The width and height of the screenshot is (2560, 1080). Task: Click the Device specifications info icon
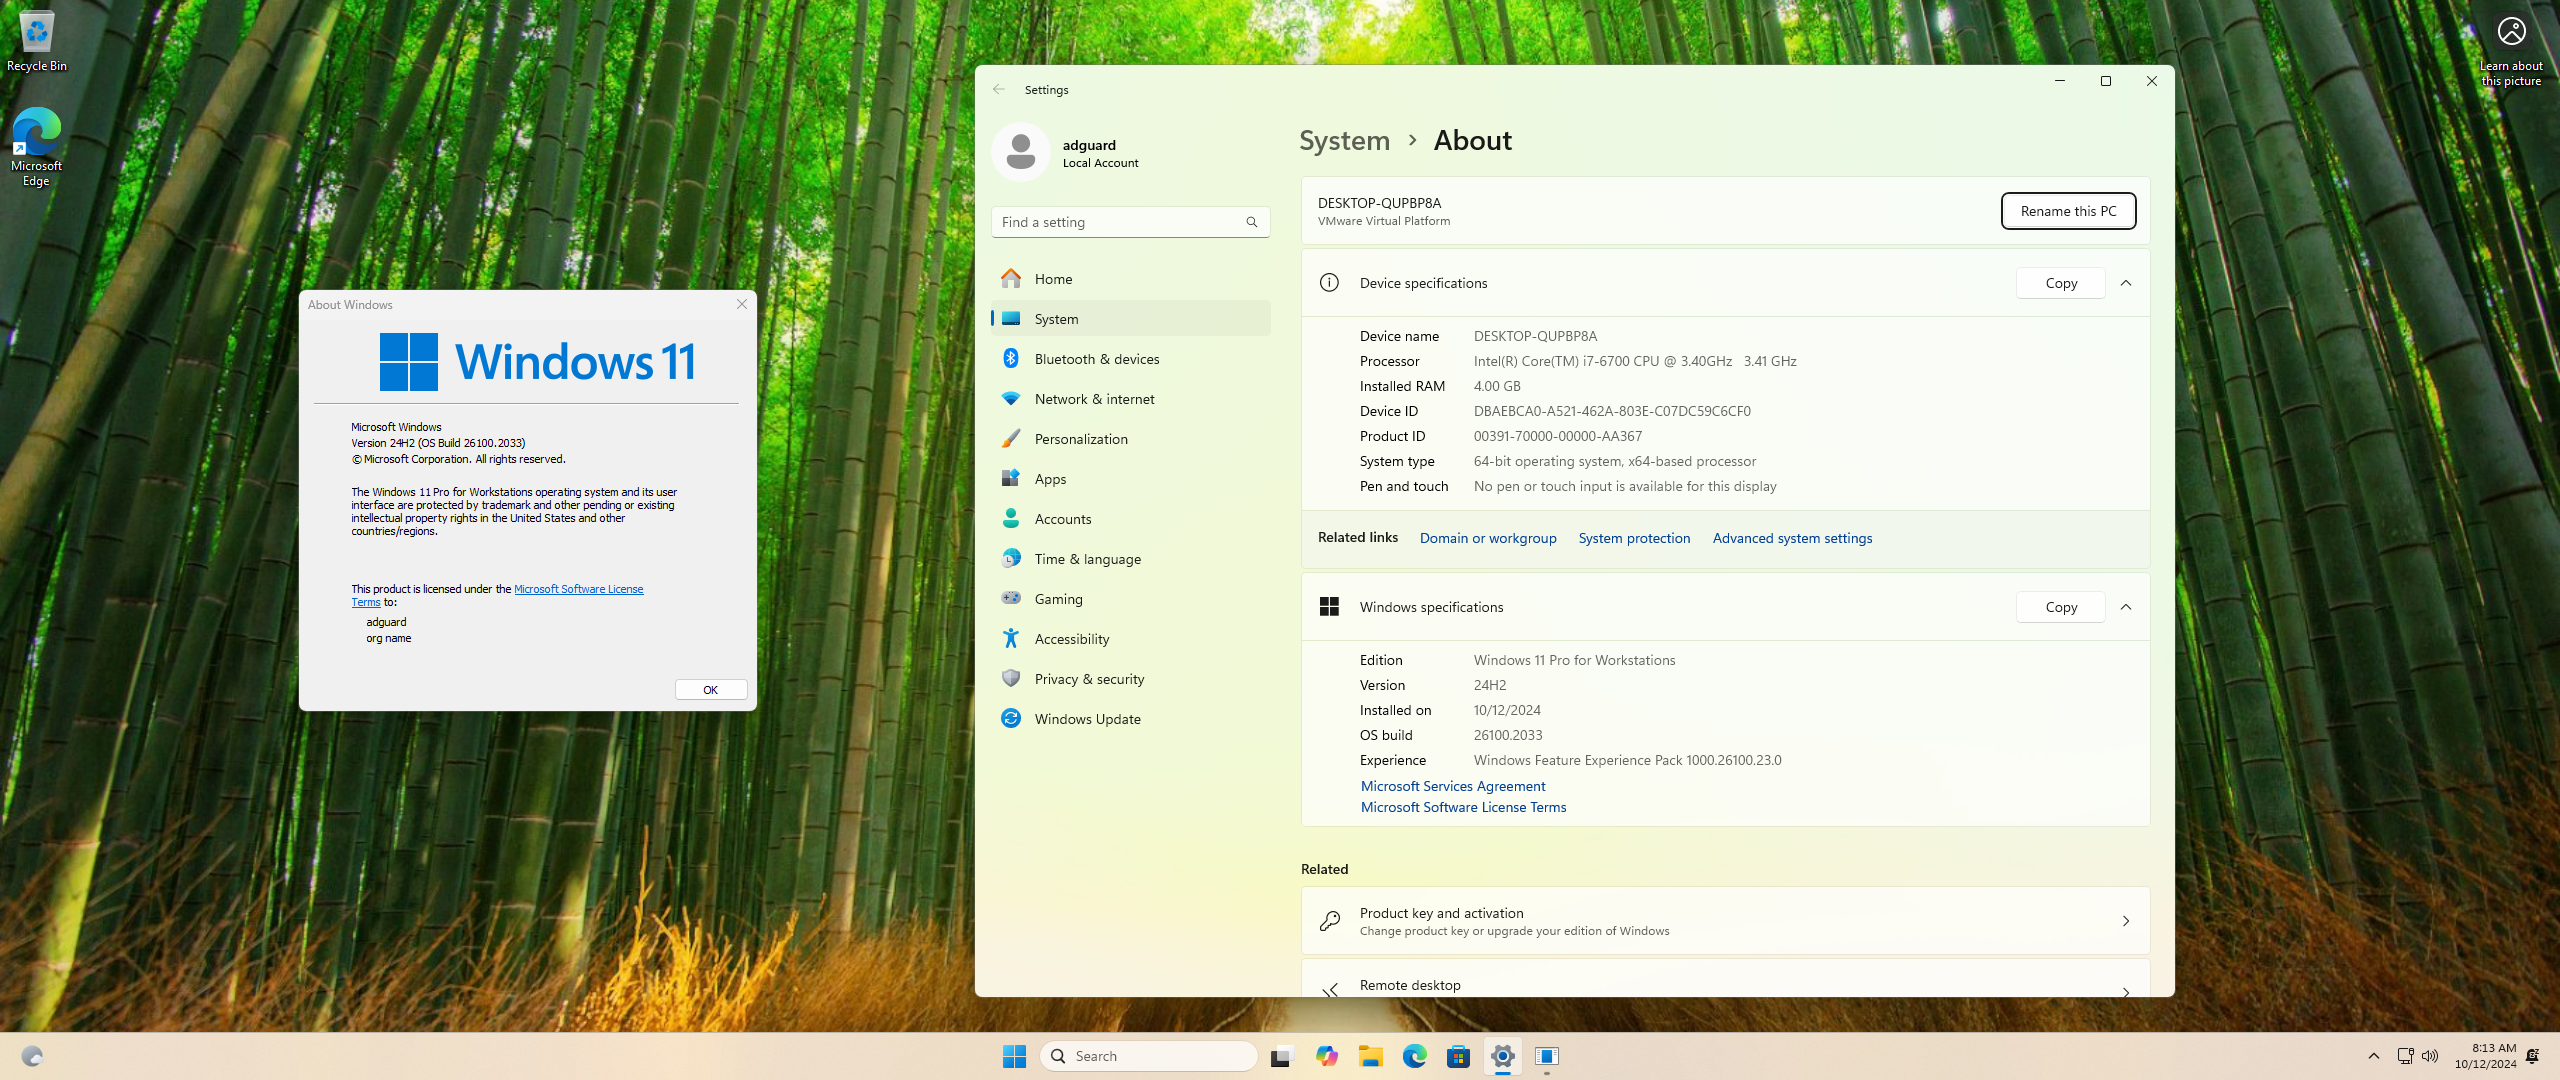click(x=1329, y=283)
